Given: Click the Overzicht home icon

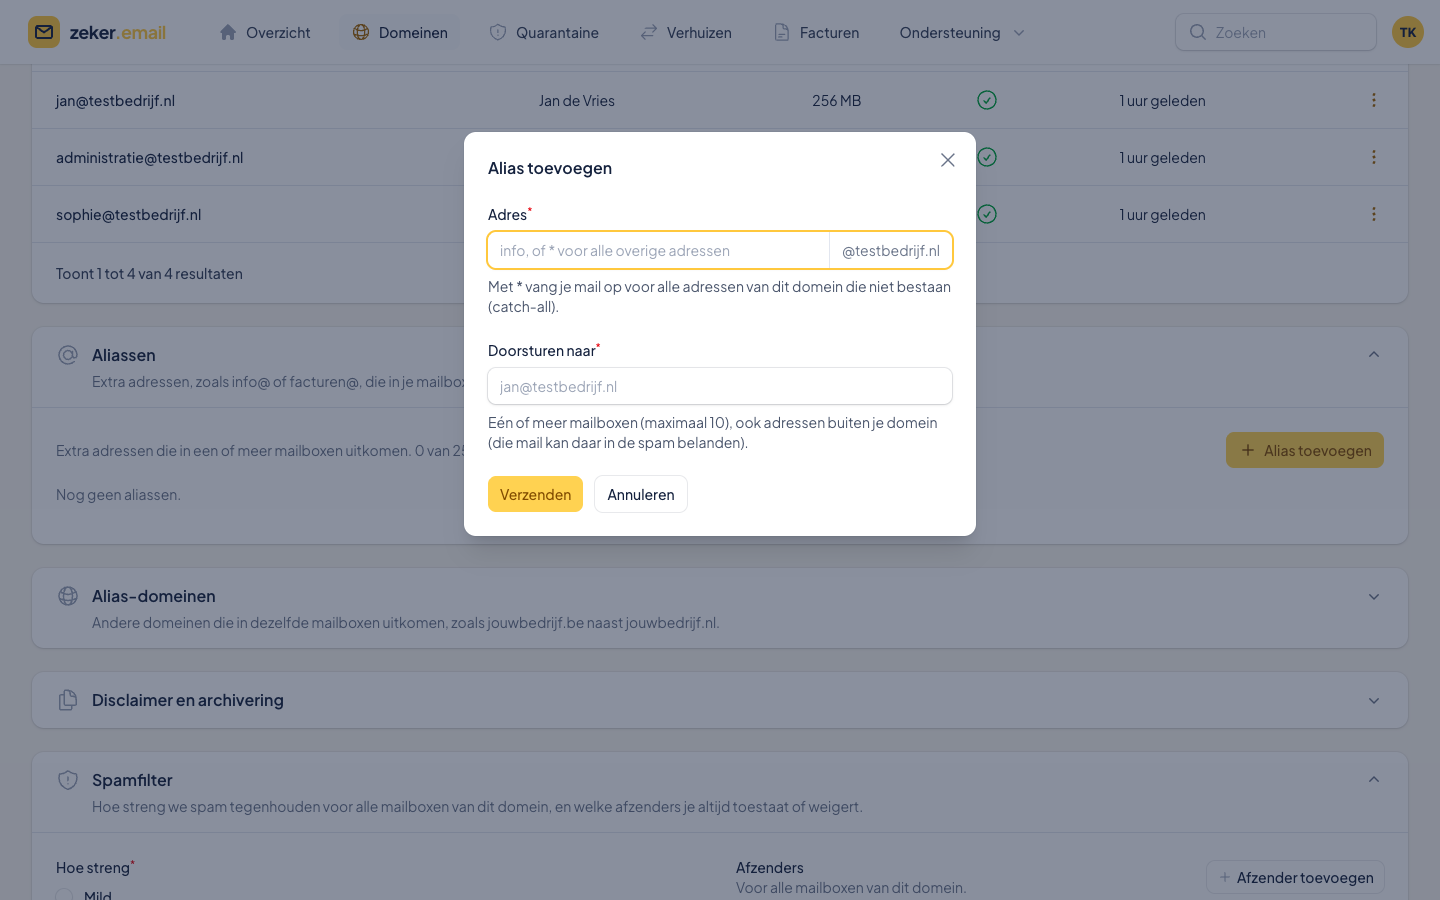Looking at the screenshot, I should (x=228, y=32).
